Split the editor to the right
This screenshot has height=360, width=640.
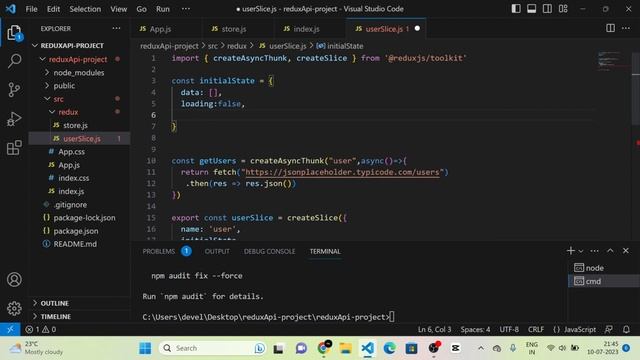(x=610, y=28)
